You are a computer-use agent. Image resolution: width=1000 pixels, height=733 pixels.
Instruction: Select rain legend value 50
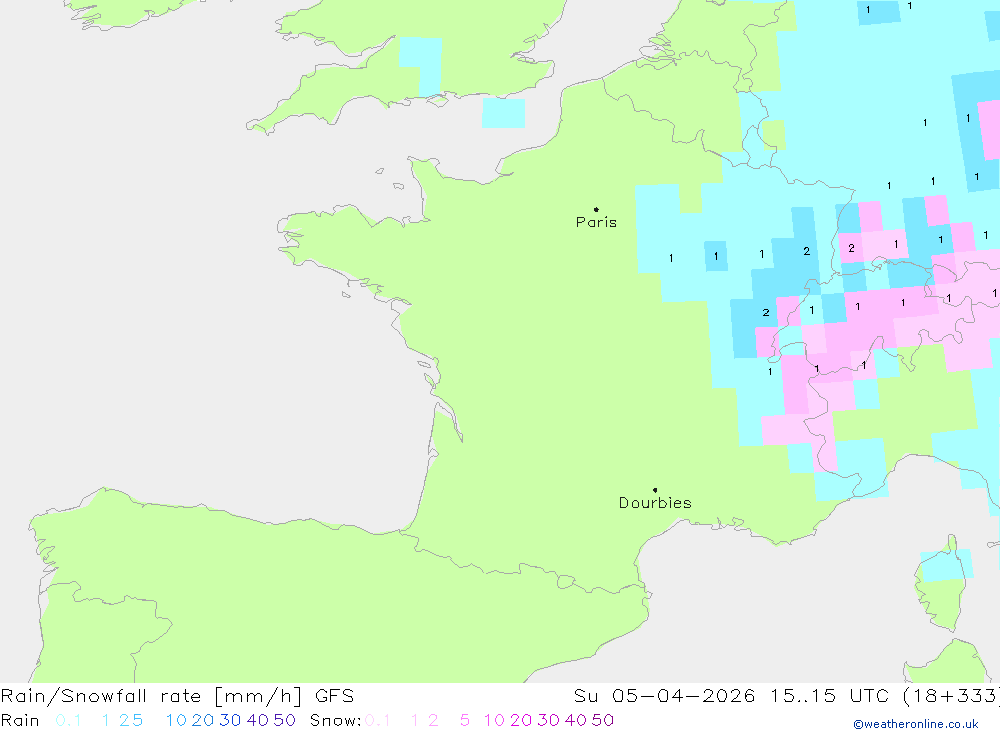(284, 720)
